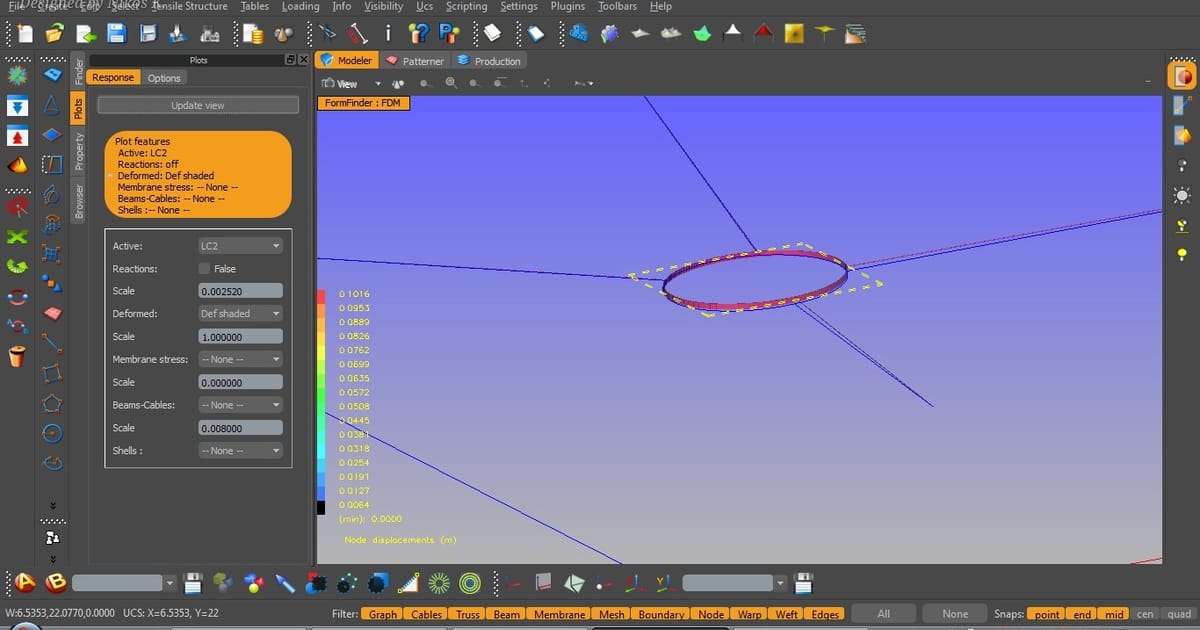Toggle the Boundary filter

[661, 614]
